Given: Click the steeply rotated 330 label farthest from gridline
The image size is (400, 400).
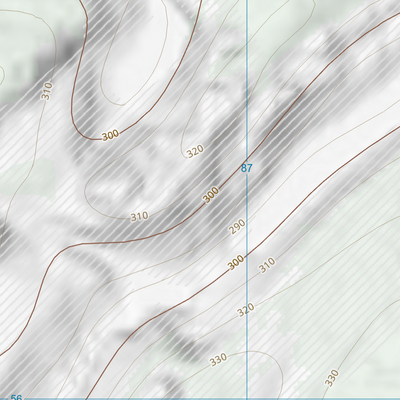Looking at the screenshot, I should (x=332, y=378).
